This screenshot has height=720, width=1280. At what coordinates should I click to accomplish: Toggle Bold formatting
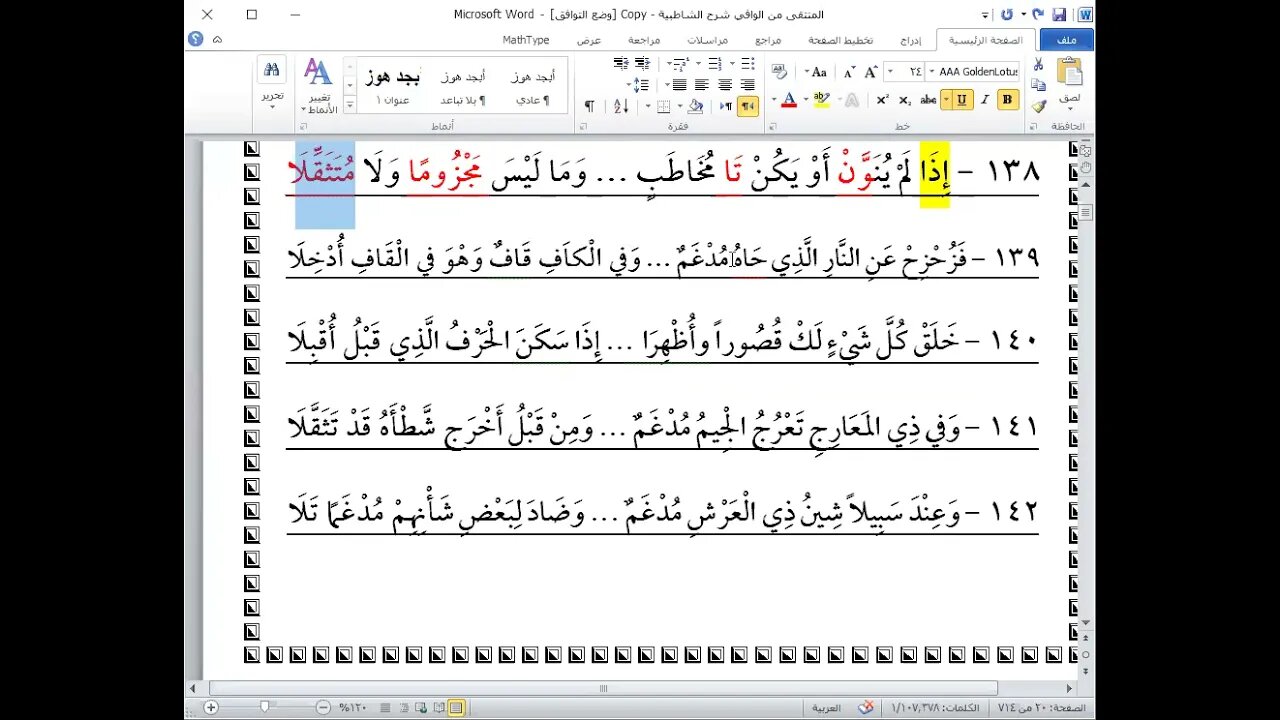[x=1007, y=99]
